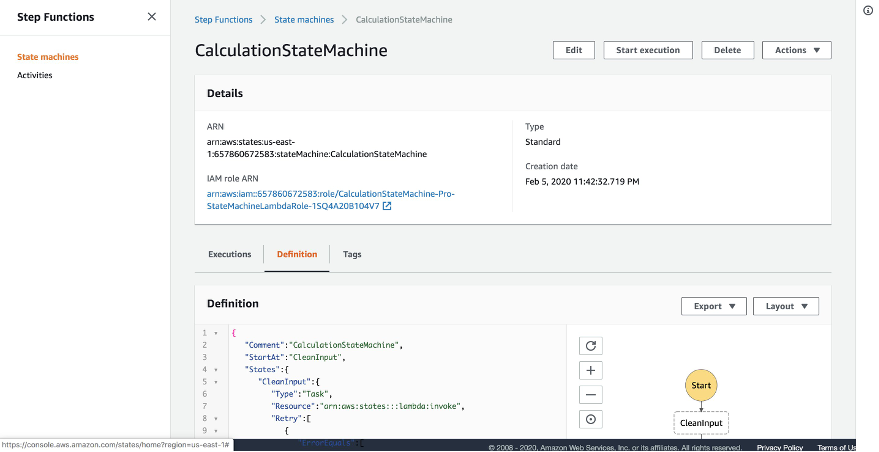Click the "Comment" line in code
This screenshot has width=879, height=452.
click(323, 345)
